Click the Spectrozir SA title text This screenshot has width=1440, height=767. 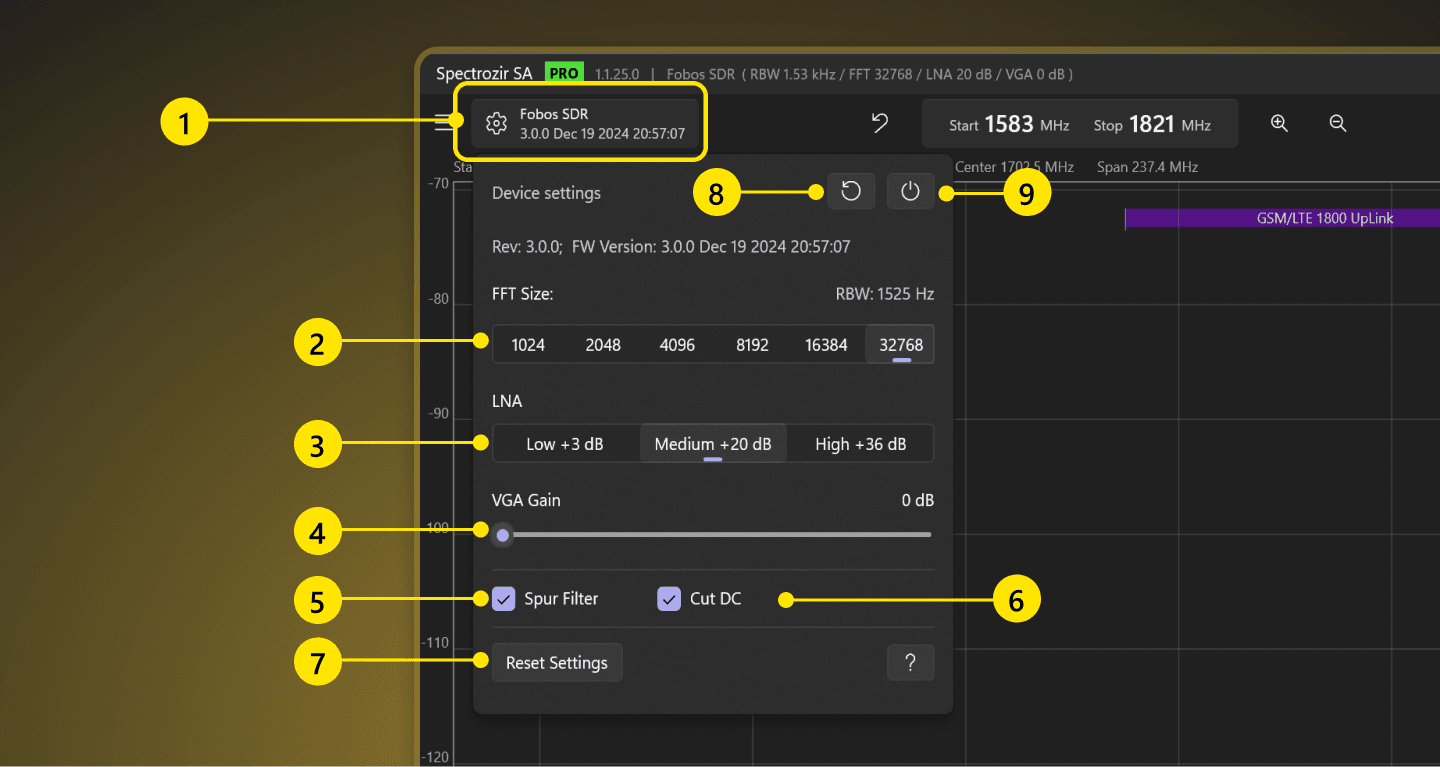[x=485, y=74]
